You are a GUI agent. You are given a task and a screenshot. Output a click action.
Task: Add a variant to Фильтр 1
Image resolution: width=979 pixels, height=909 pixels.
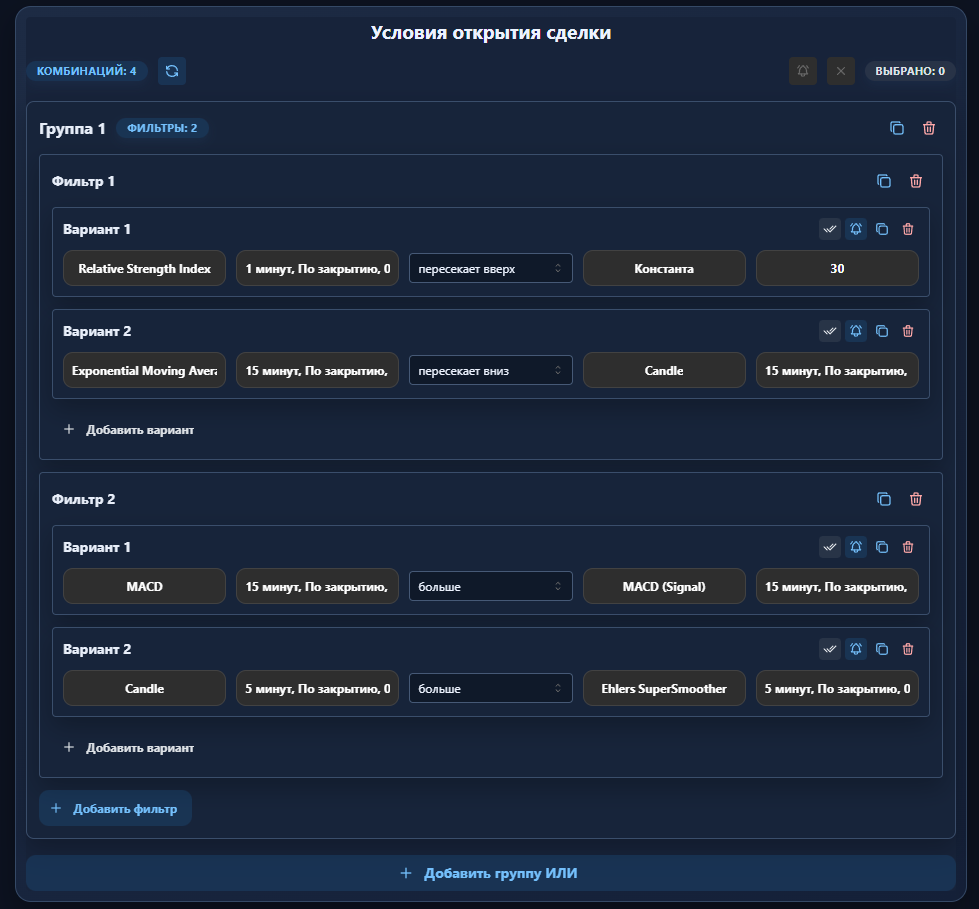[129, 430]
